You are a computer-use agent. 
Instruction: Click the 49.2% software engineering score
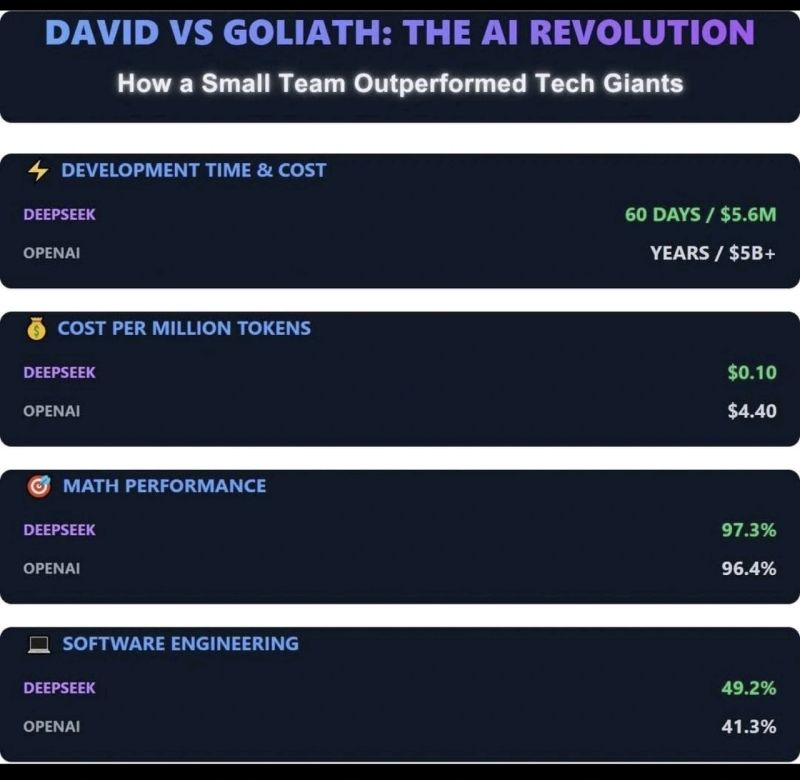[748, 688]
